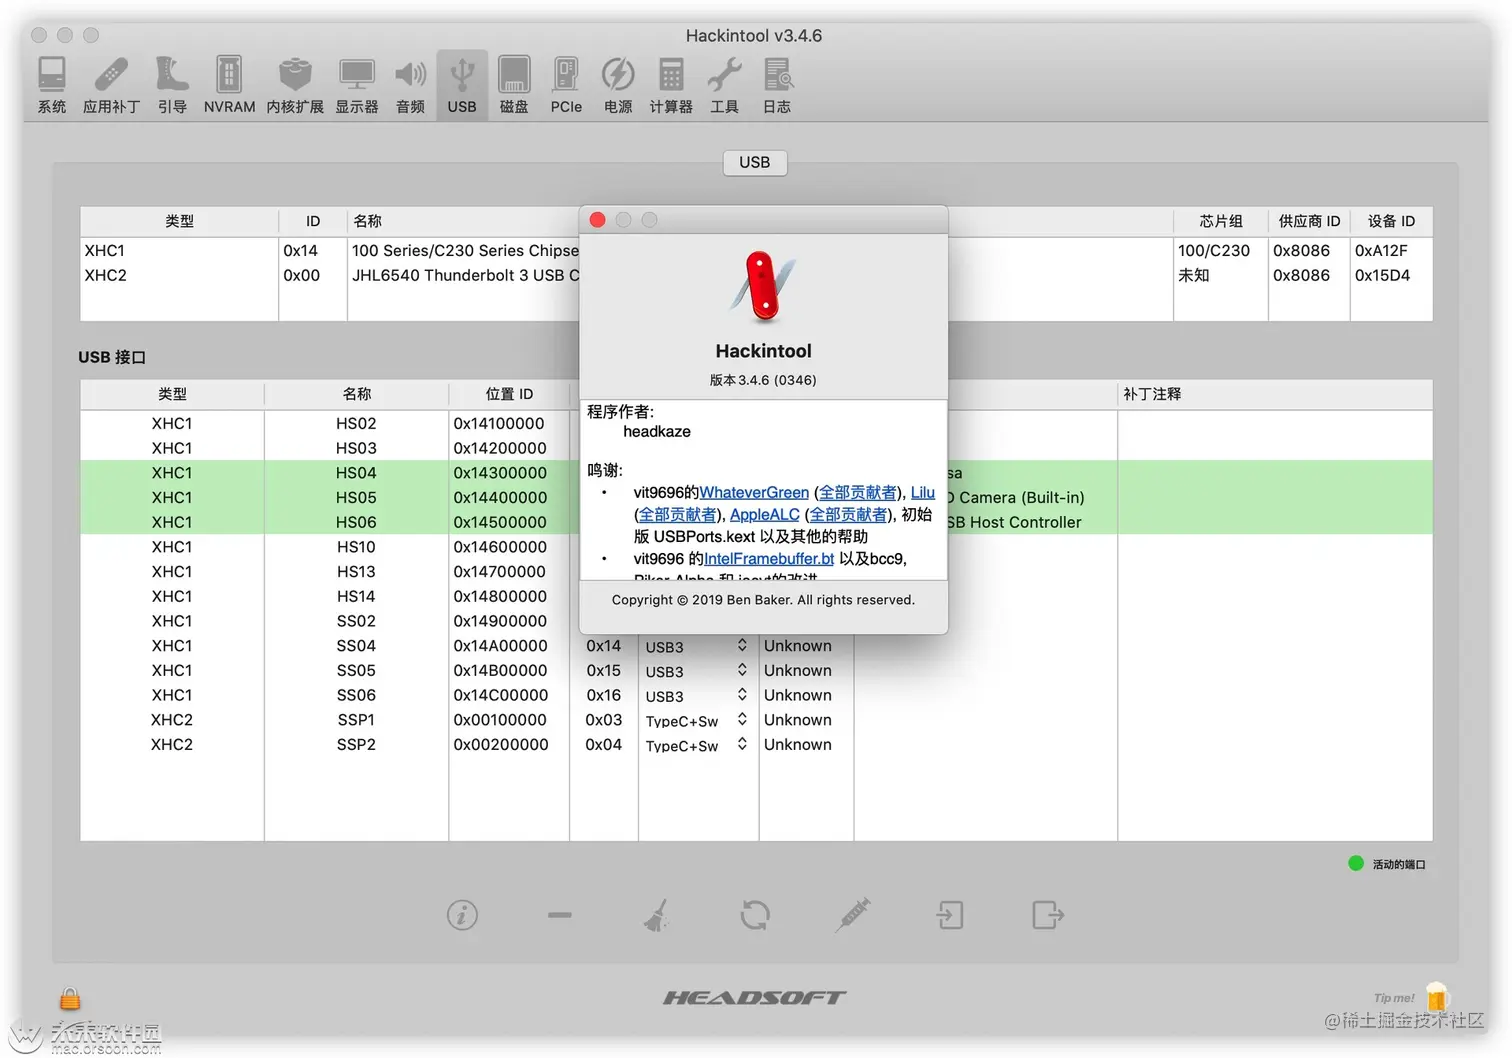Click the minus remove-port button
This screenshot has height=1058, width=1512.
click(x=560, y=915)
